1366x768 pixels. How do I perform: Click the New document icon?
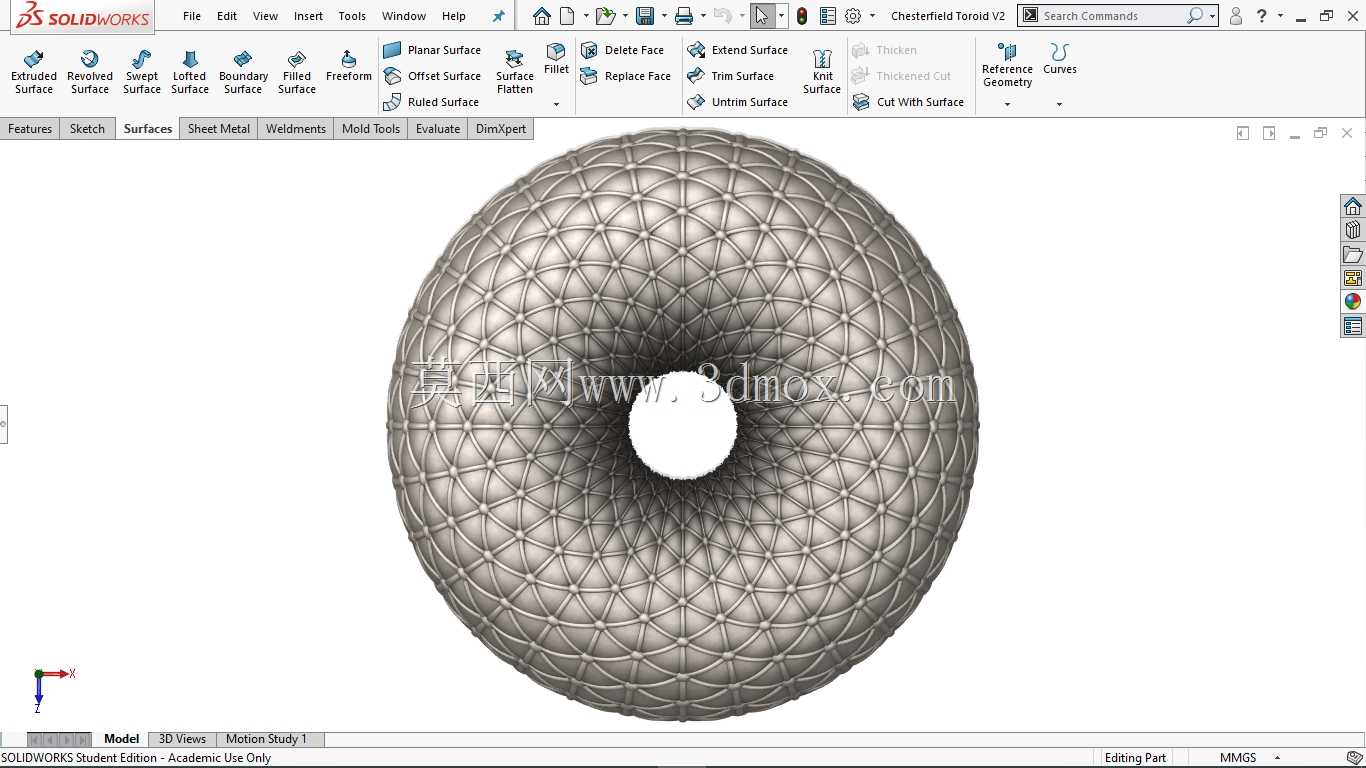[x=567, y=16]
